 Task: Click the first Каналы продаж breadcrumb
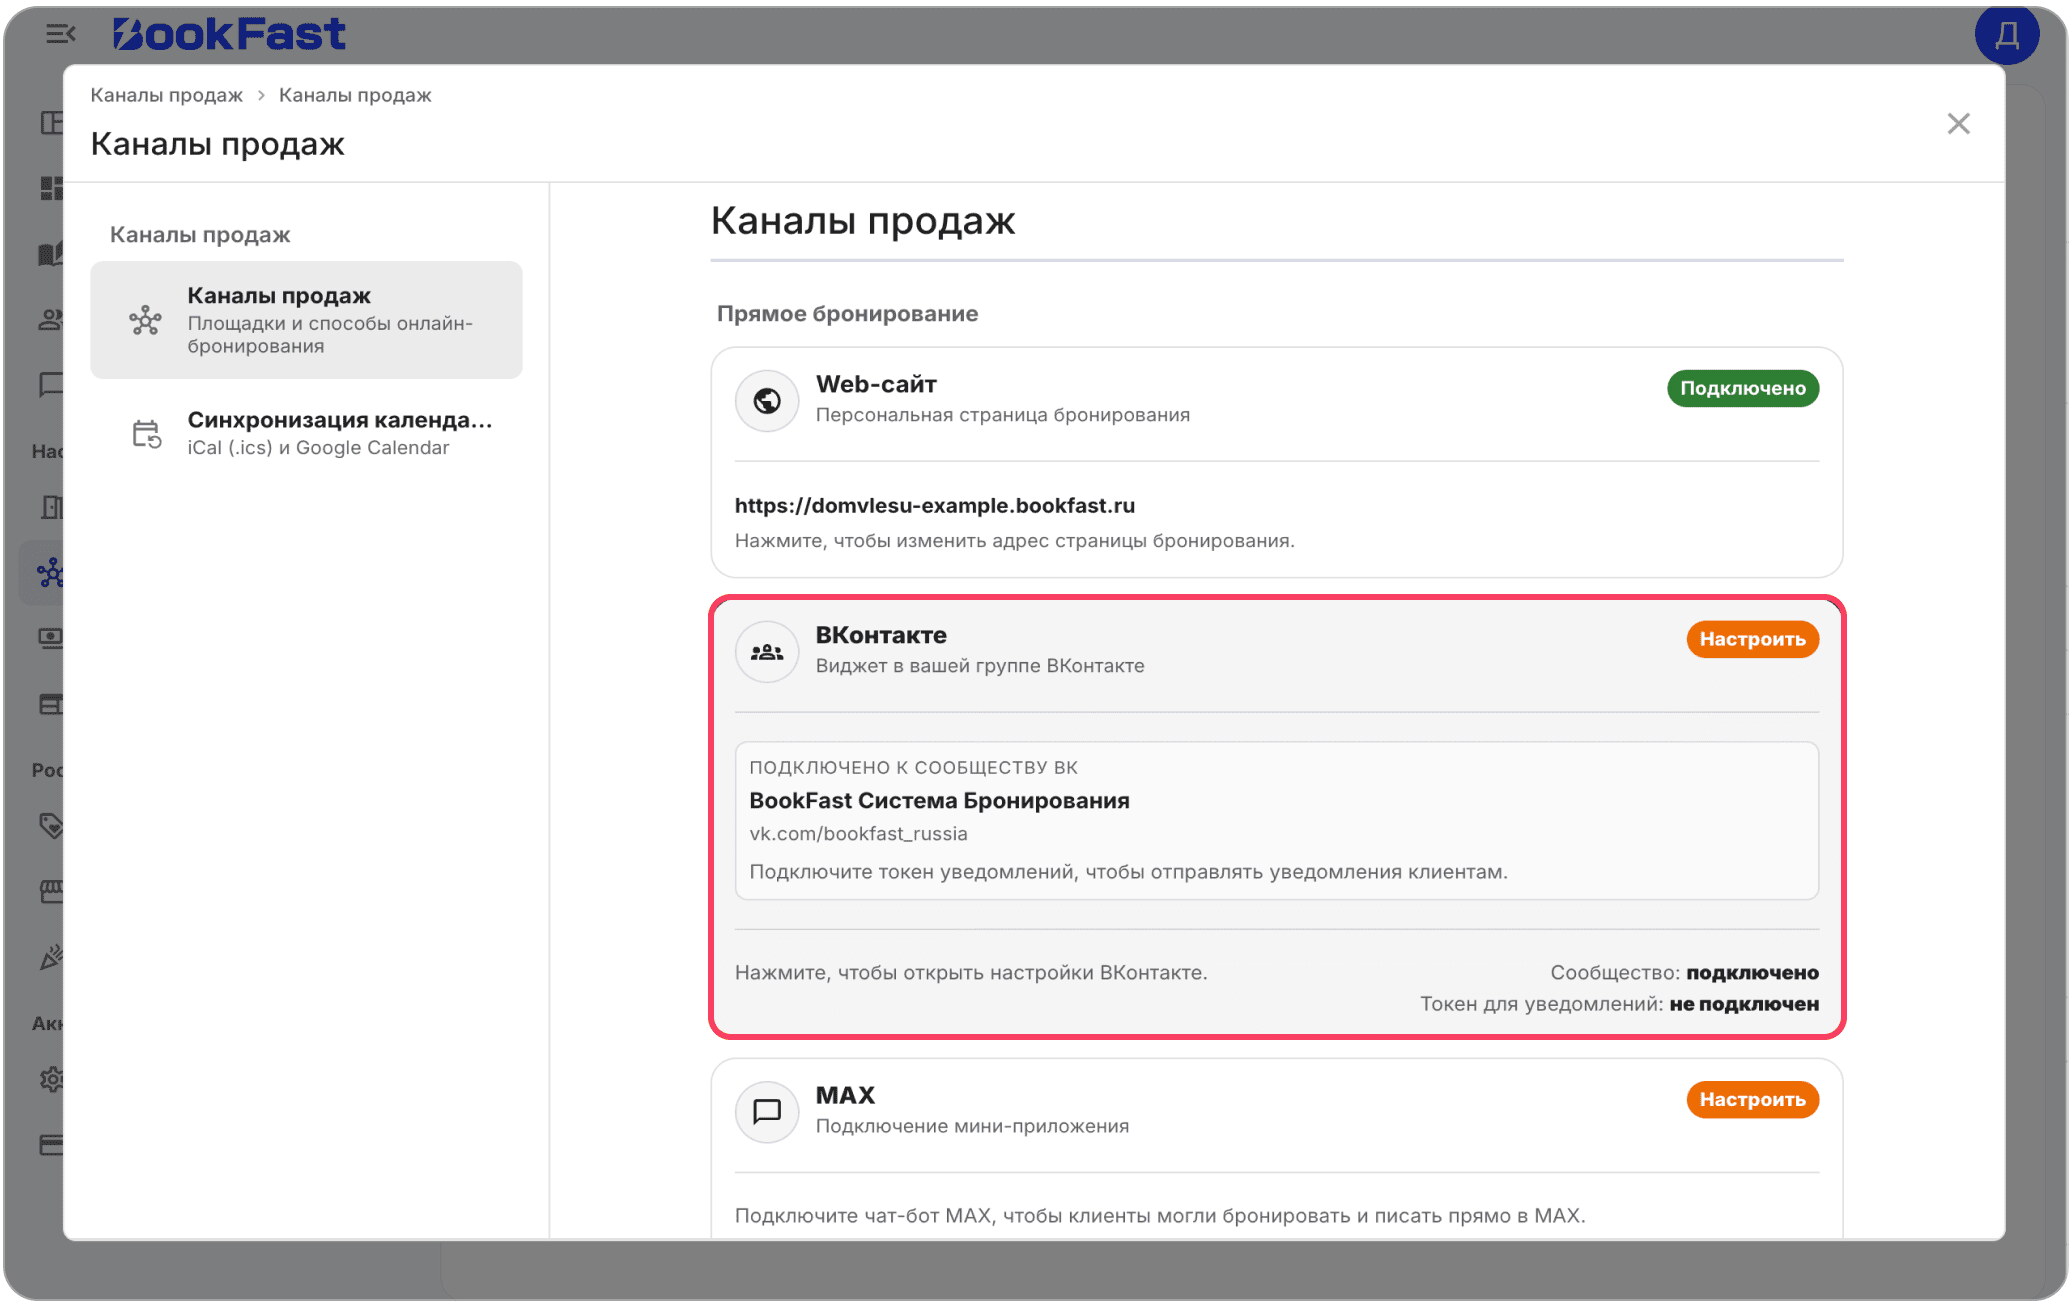pyautogui.click(x=166, y=95)
